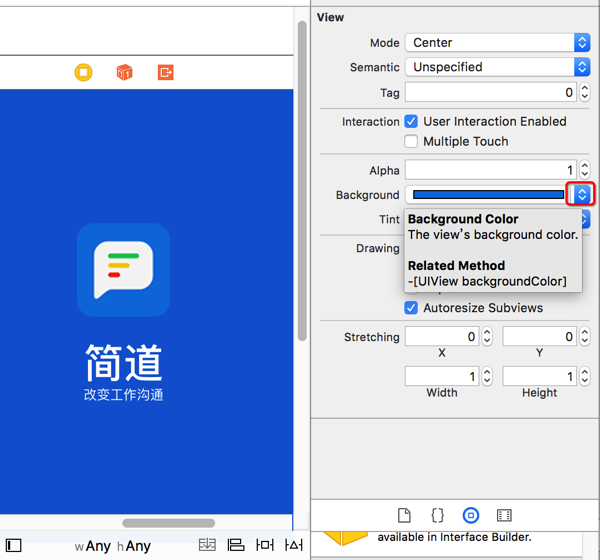Image resolution: width=600 pixels, height=560 pixels.
Task: Click the yellow View Controller icon
Action: pos(83,72)
